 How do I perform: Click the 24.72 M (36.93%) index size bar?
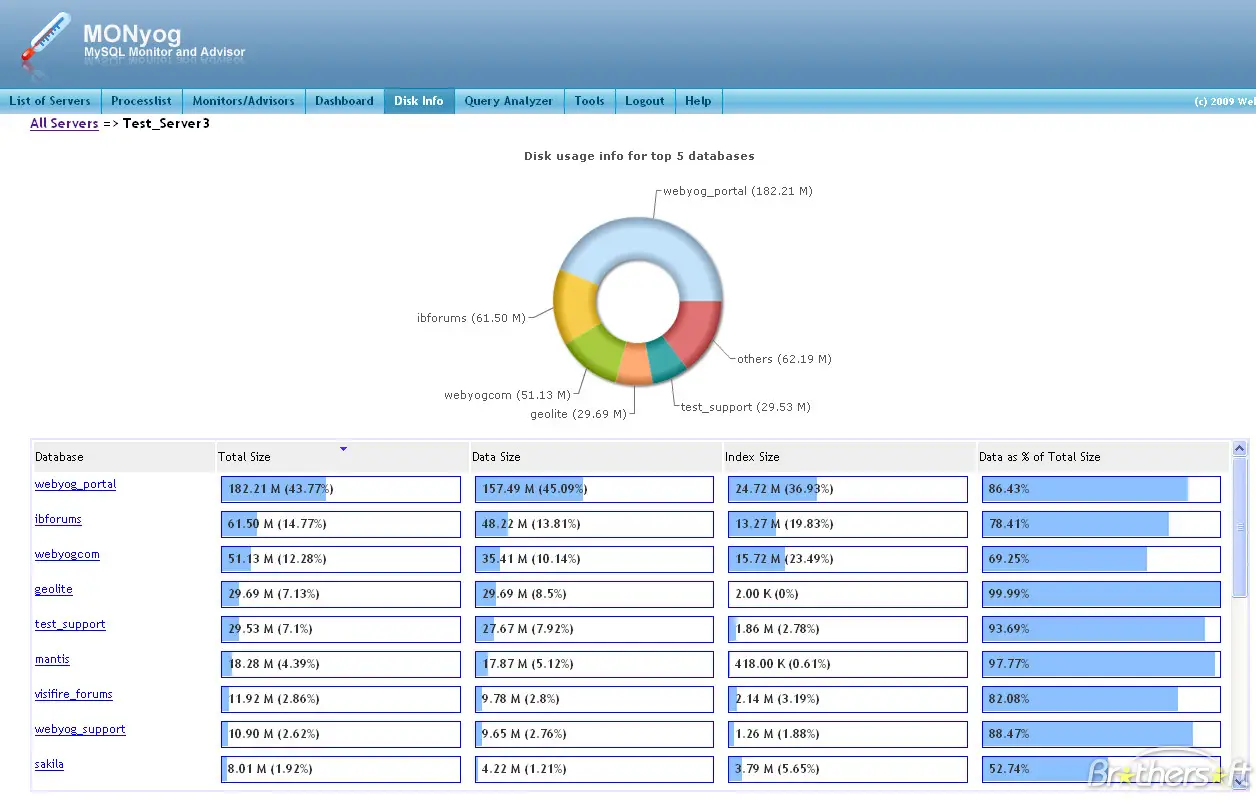tap(848, 489)
